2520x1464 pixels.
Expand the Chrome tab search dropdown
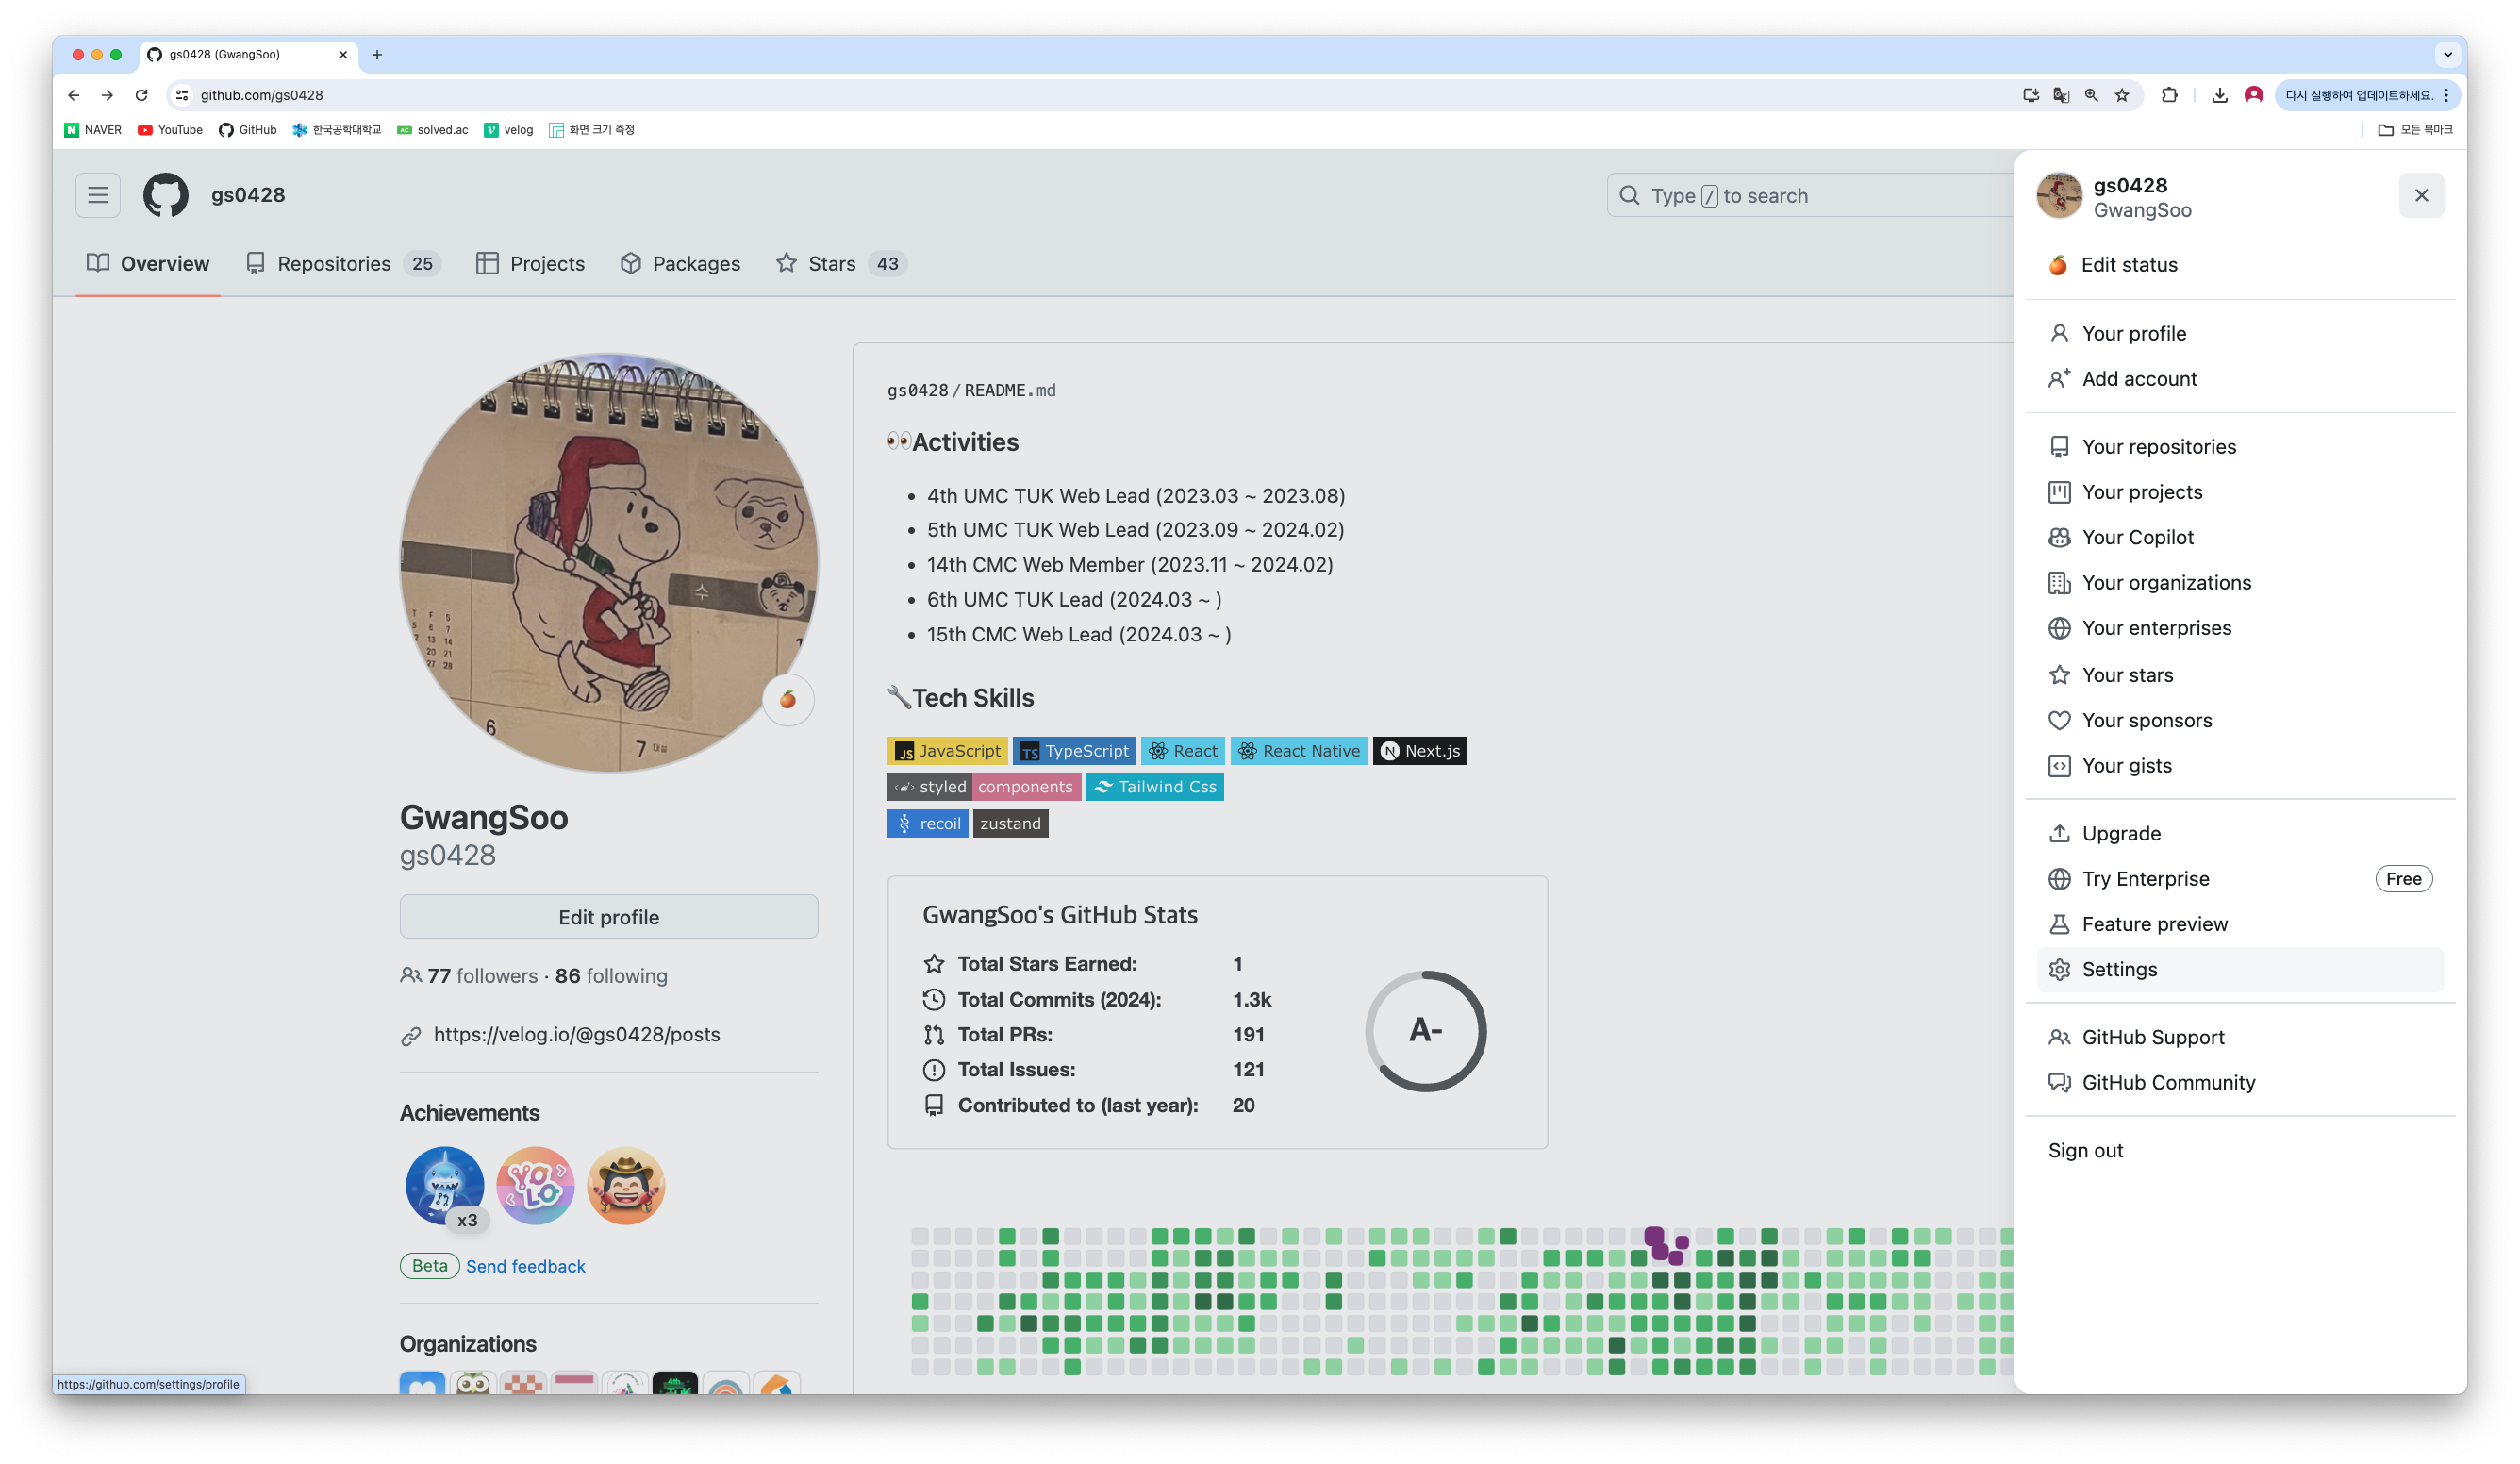coord(2447,55)
